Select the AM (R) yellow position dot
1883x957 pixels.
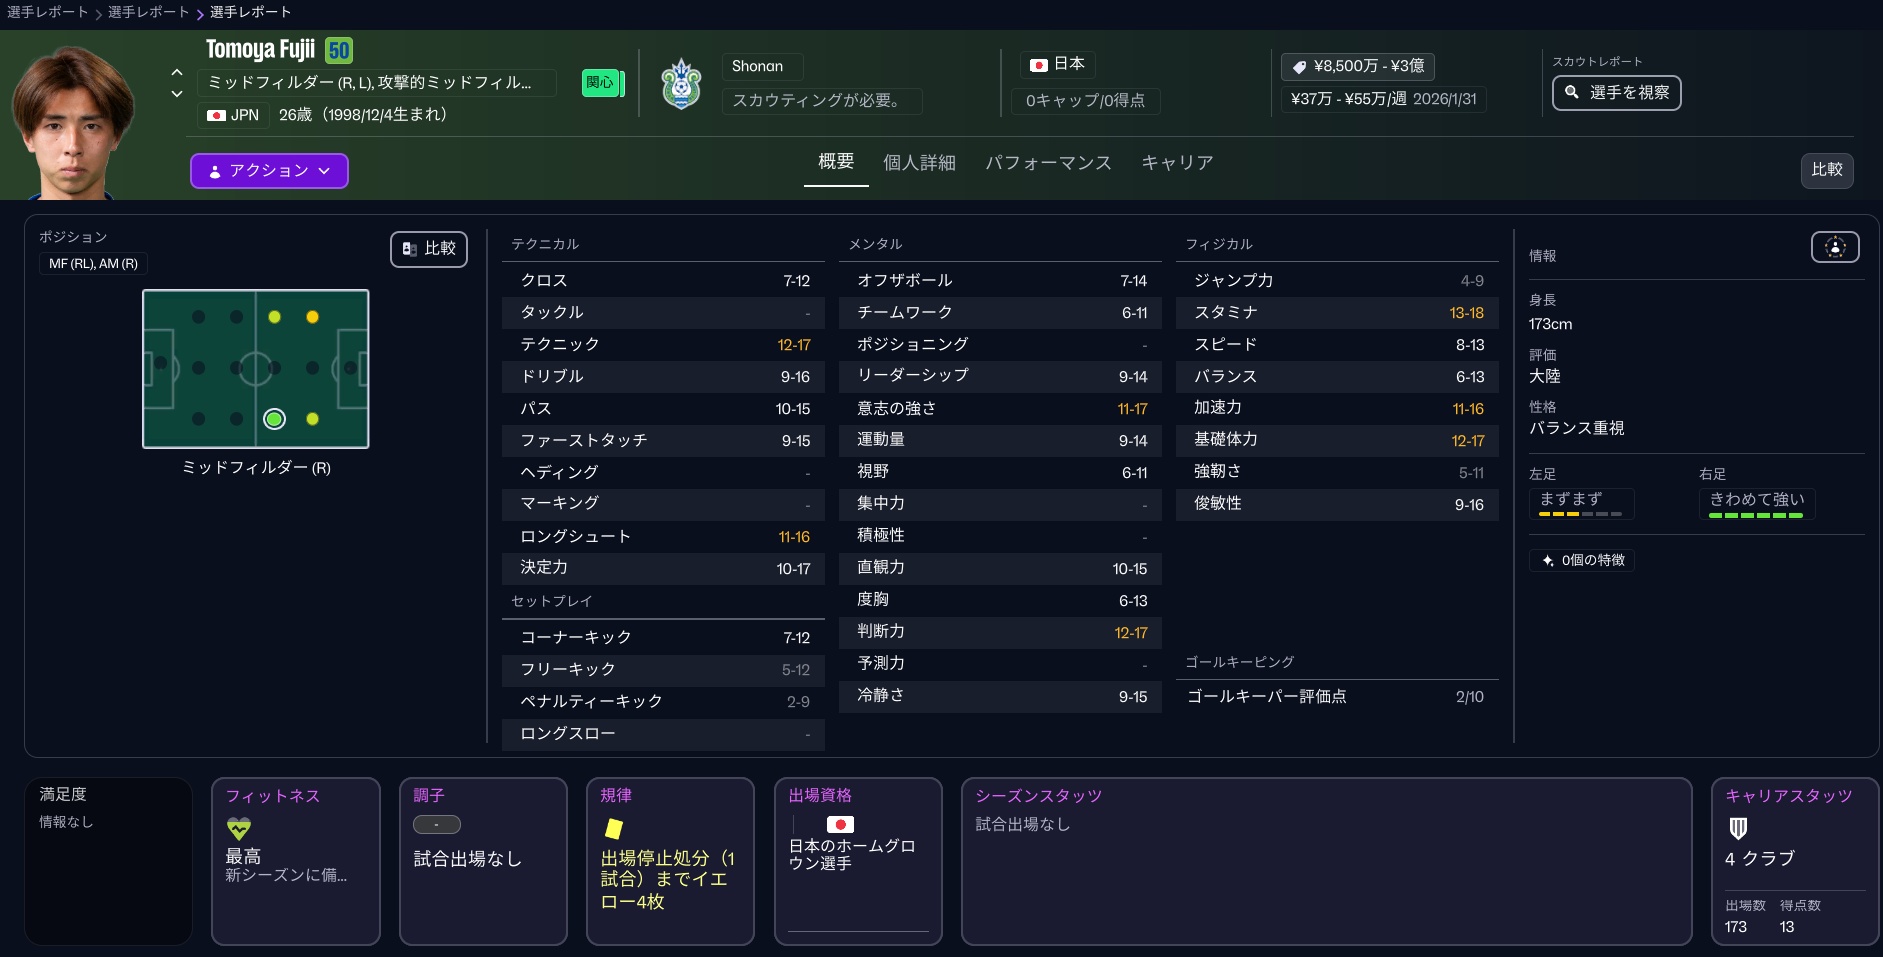[x=313, y=419]
